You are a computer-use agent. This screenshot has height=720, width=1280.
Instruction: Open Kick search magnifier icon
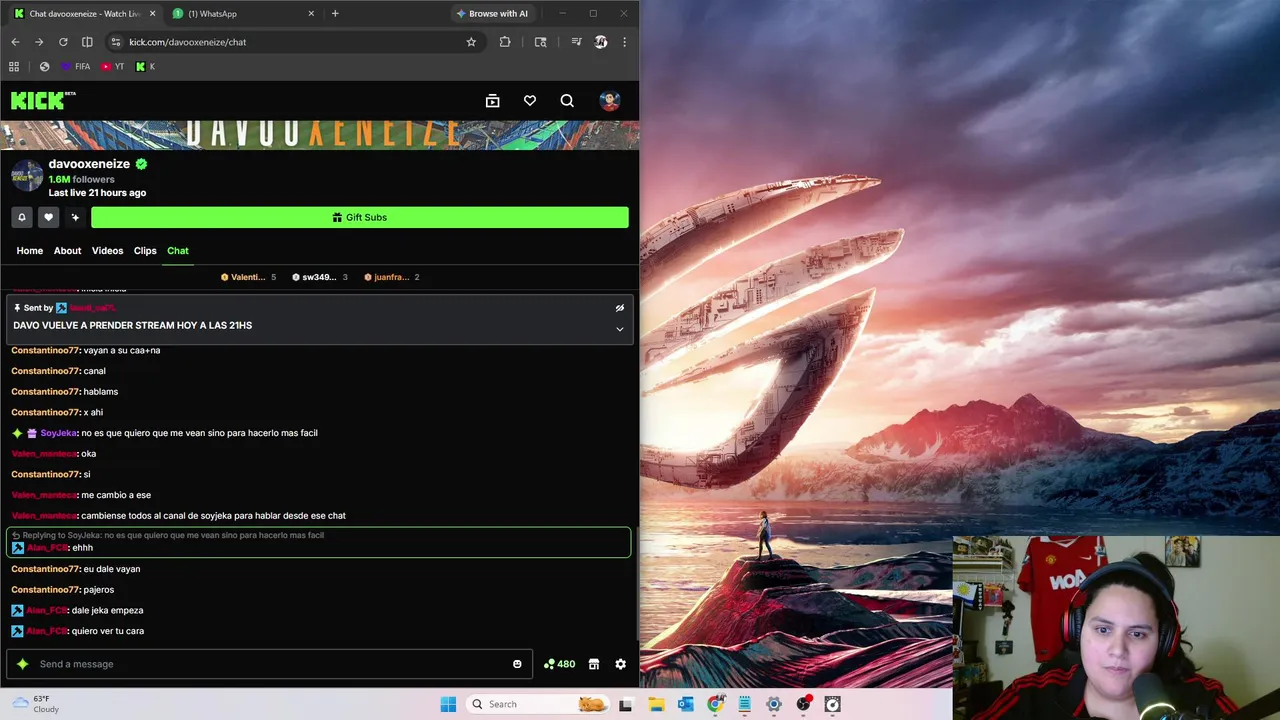[567, 101]
